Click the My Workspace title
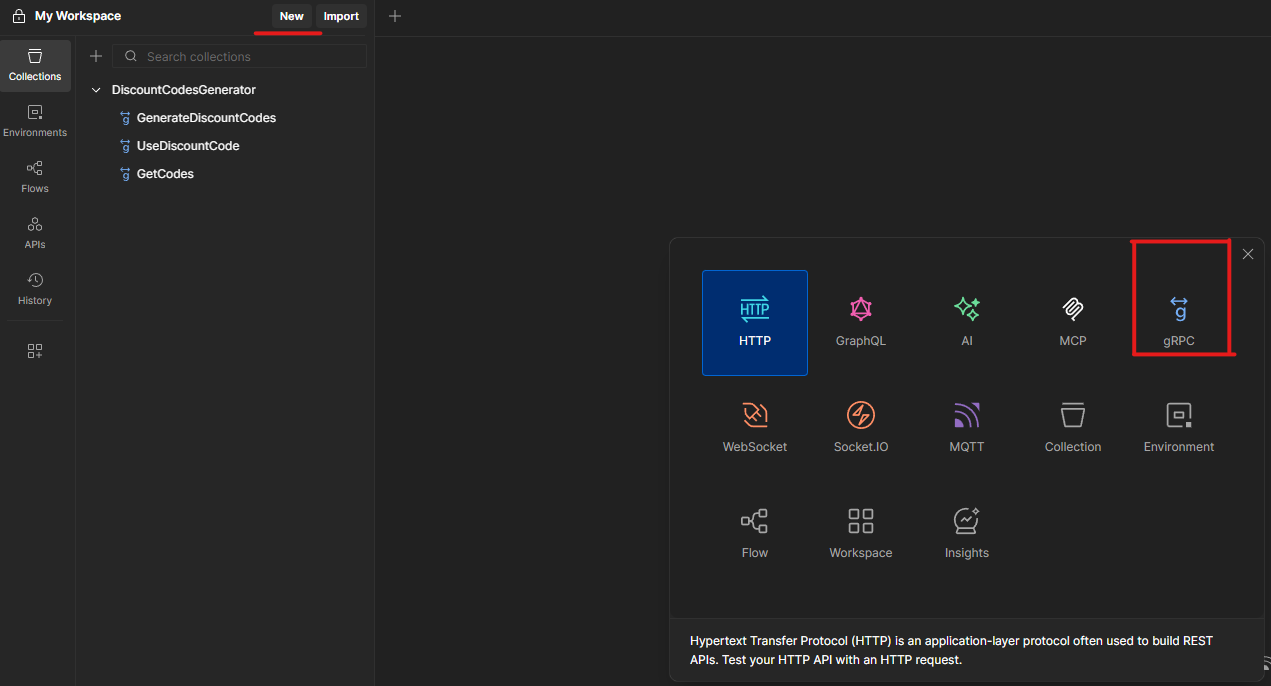Screen dimensions: 1271x686 (78, 16)
